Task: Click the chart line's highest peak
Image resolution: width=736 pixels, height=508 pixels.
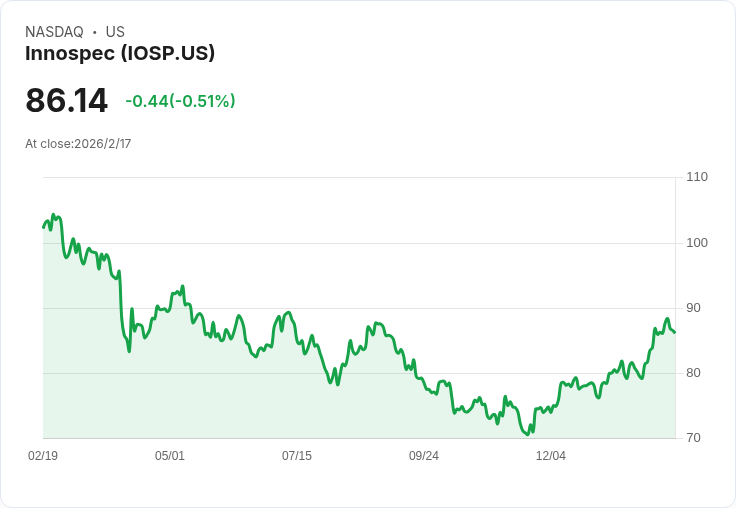Action: click(x=53, y=215)
